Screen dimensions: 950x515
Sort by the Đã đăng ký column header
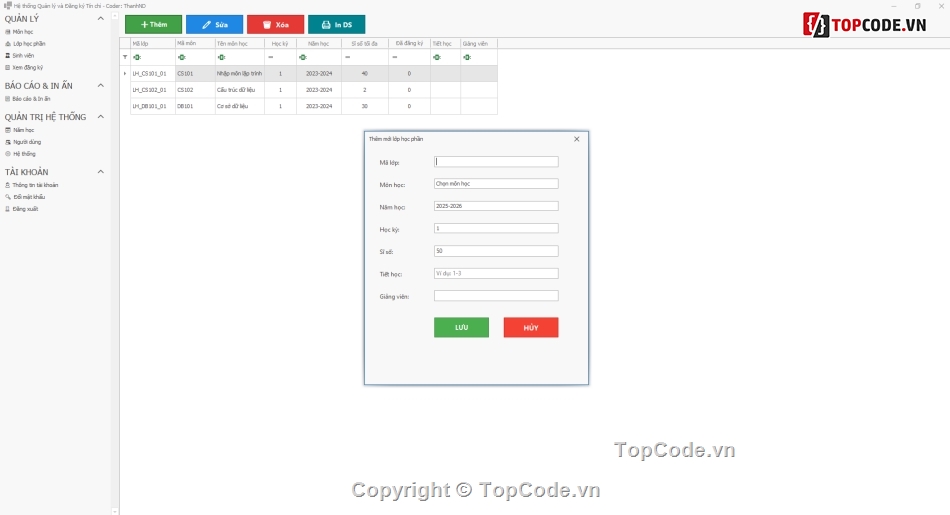coord(410,44)
